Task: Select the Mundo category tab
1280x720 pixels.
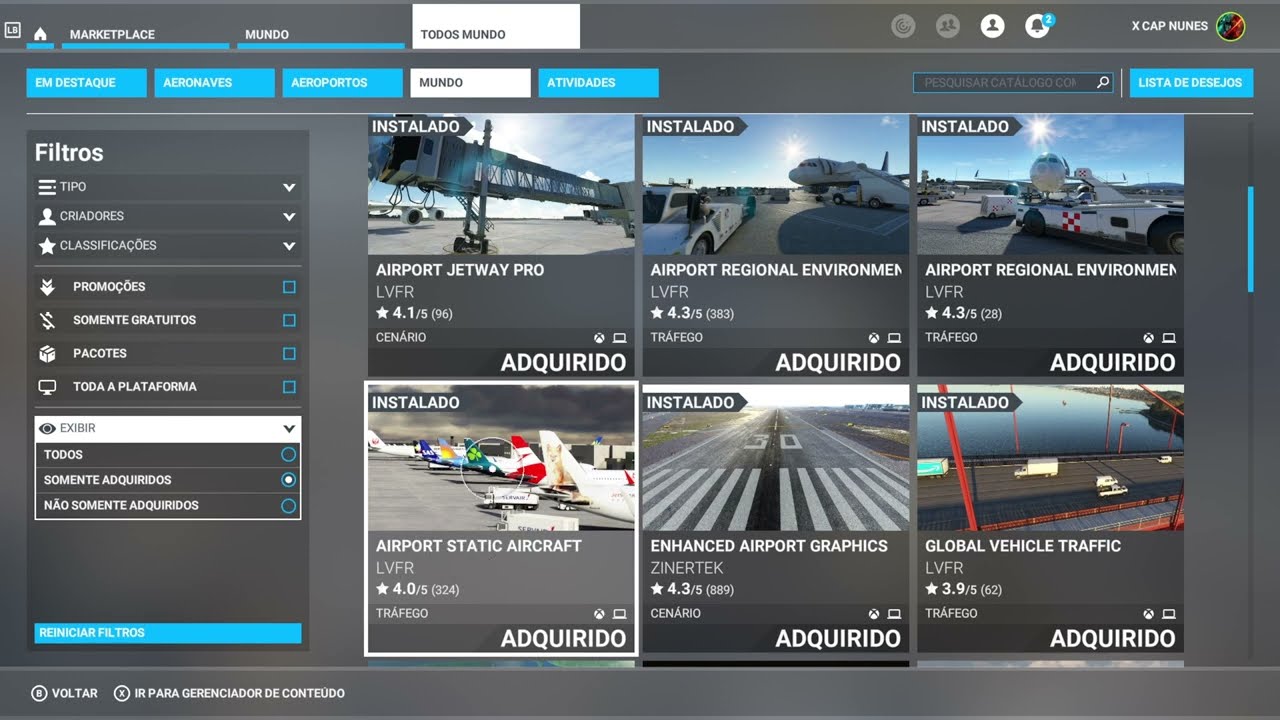Action: click(x=470, y=83)
